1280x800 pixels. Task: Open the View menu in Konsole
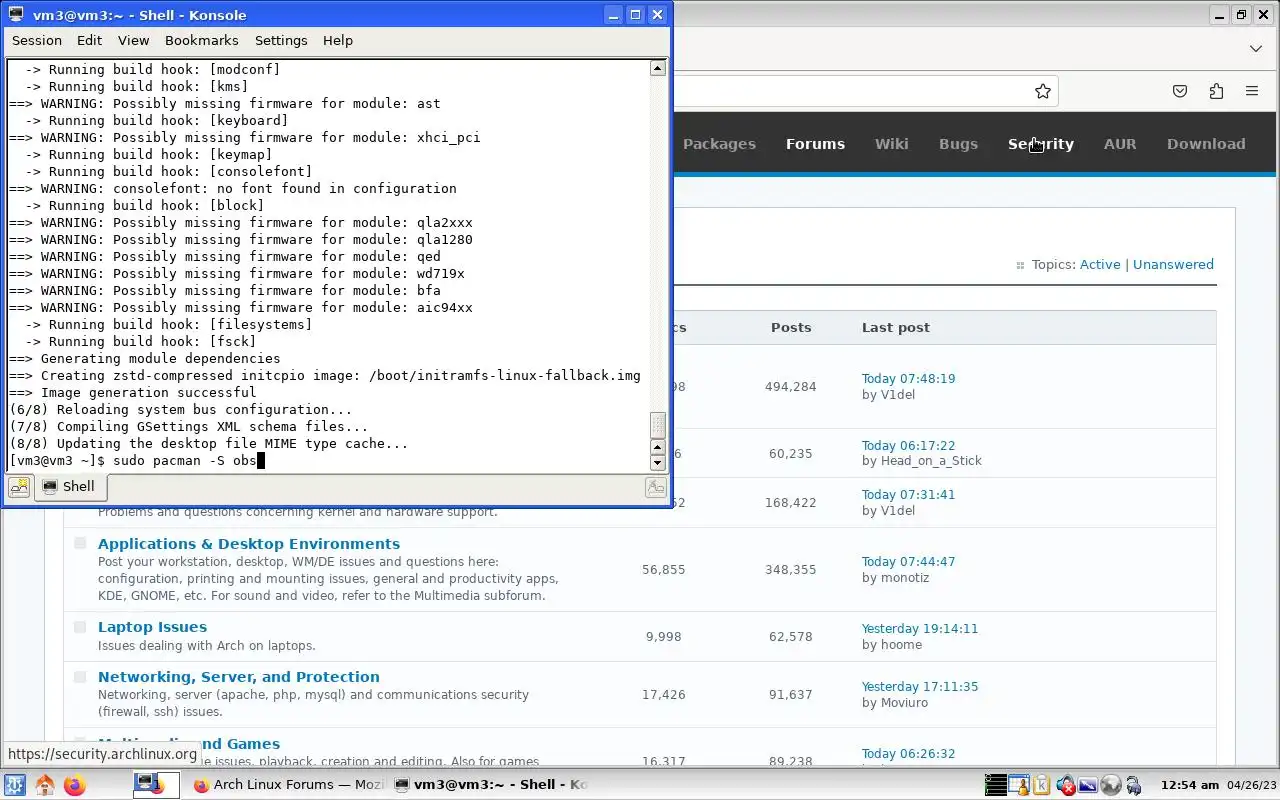click(133, 40)
